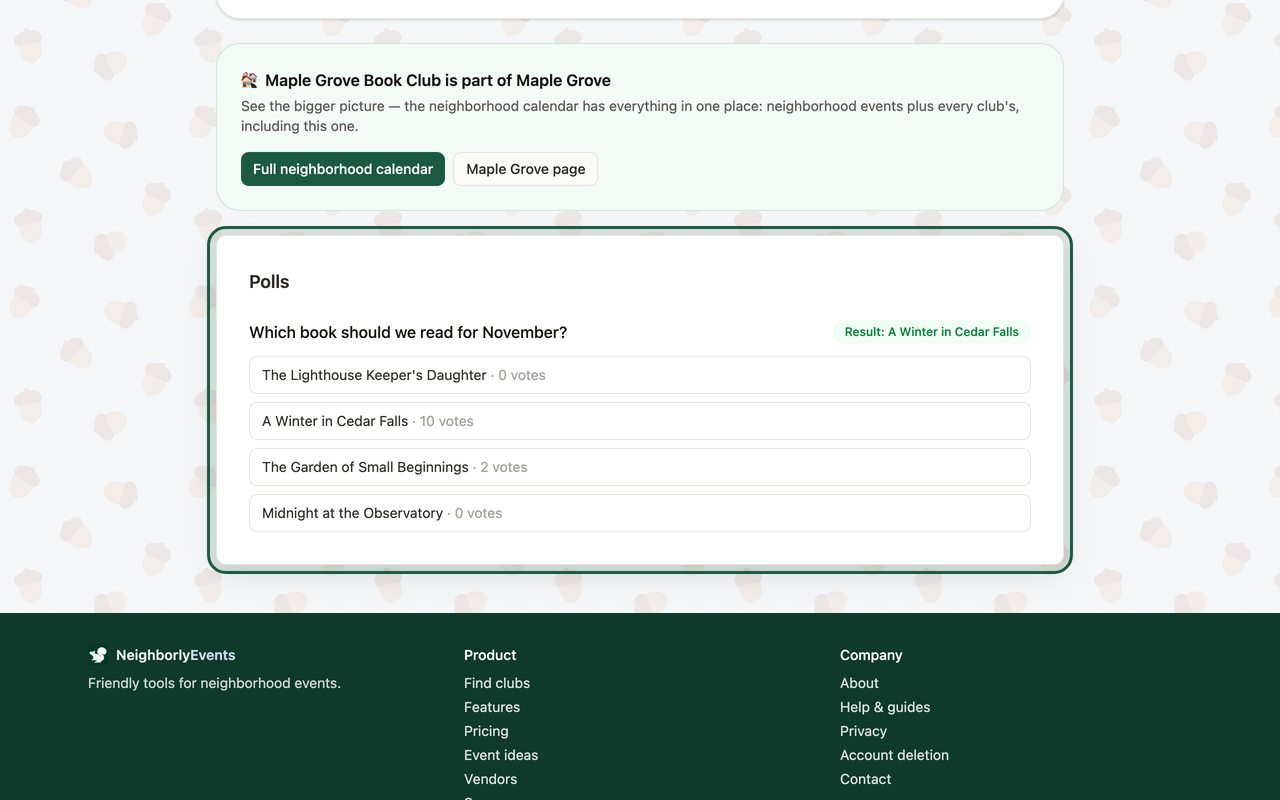This screenshot has height=800, width=1280.
Task: Click the NeighborlyEvents squirrel logo icon
Action: coord(98,655)
